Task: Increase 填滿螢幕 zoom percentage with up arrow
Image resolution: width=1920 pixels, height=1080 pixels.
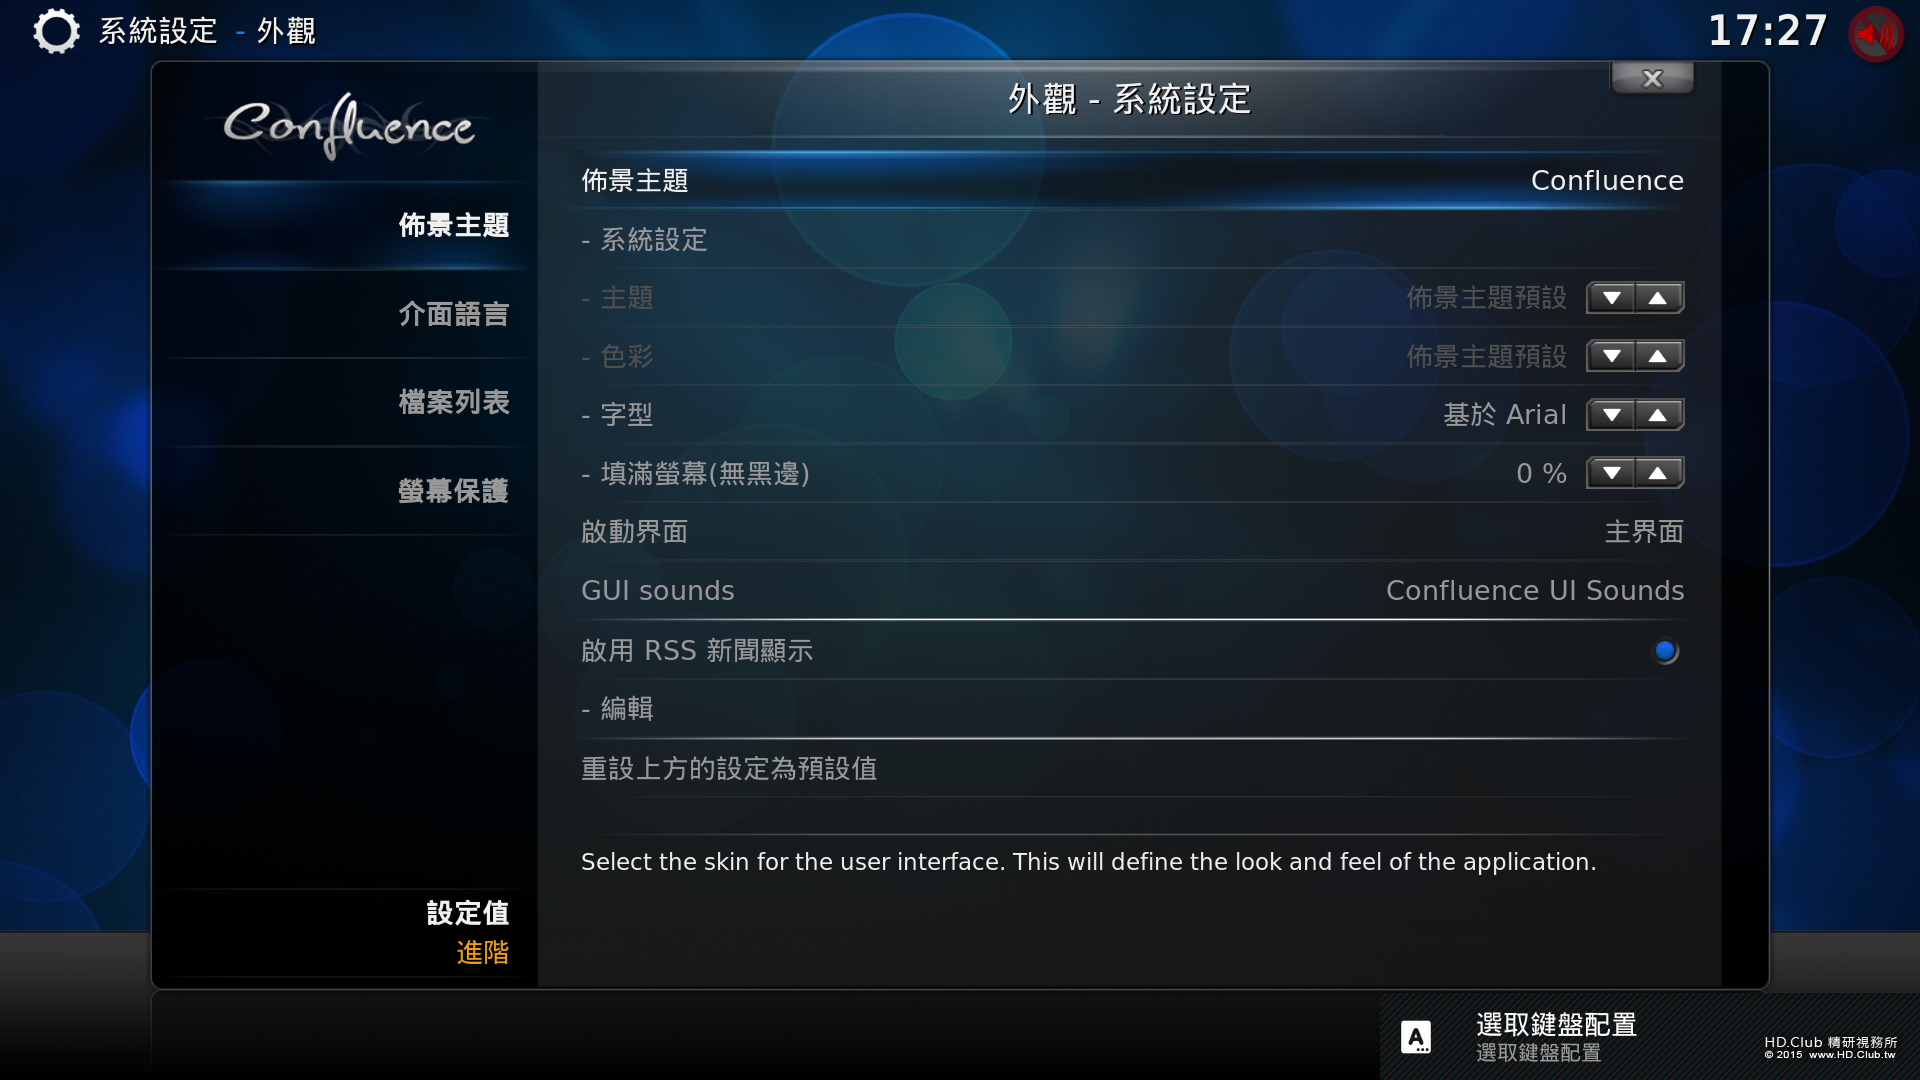Action: 1659,473
